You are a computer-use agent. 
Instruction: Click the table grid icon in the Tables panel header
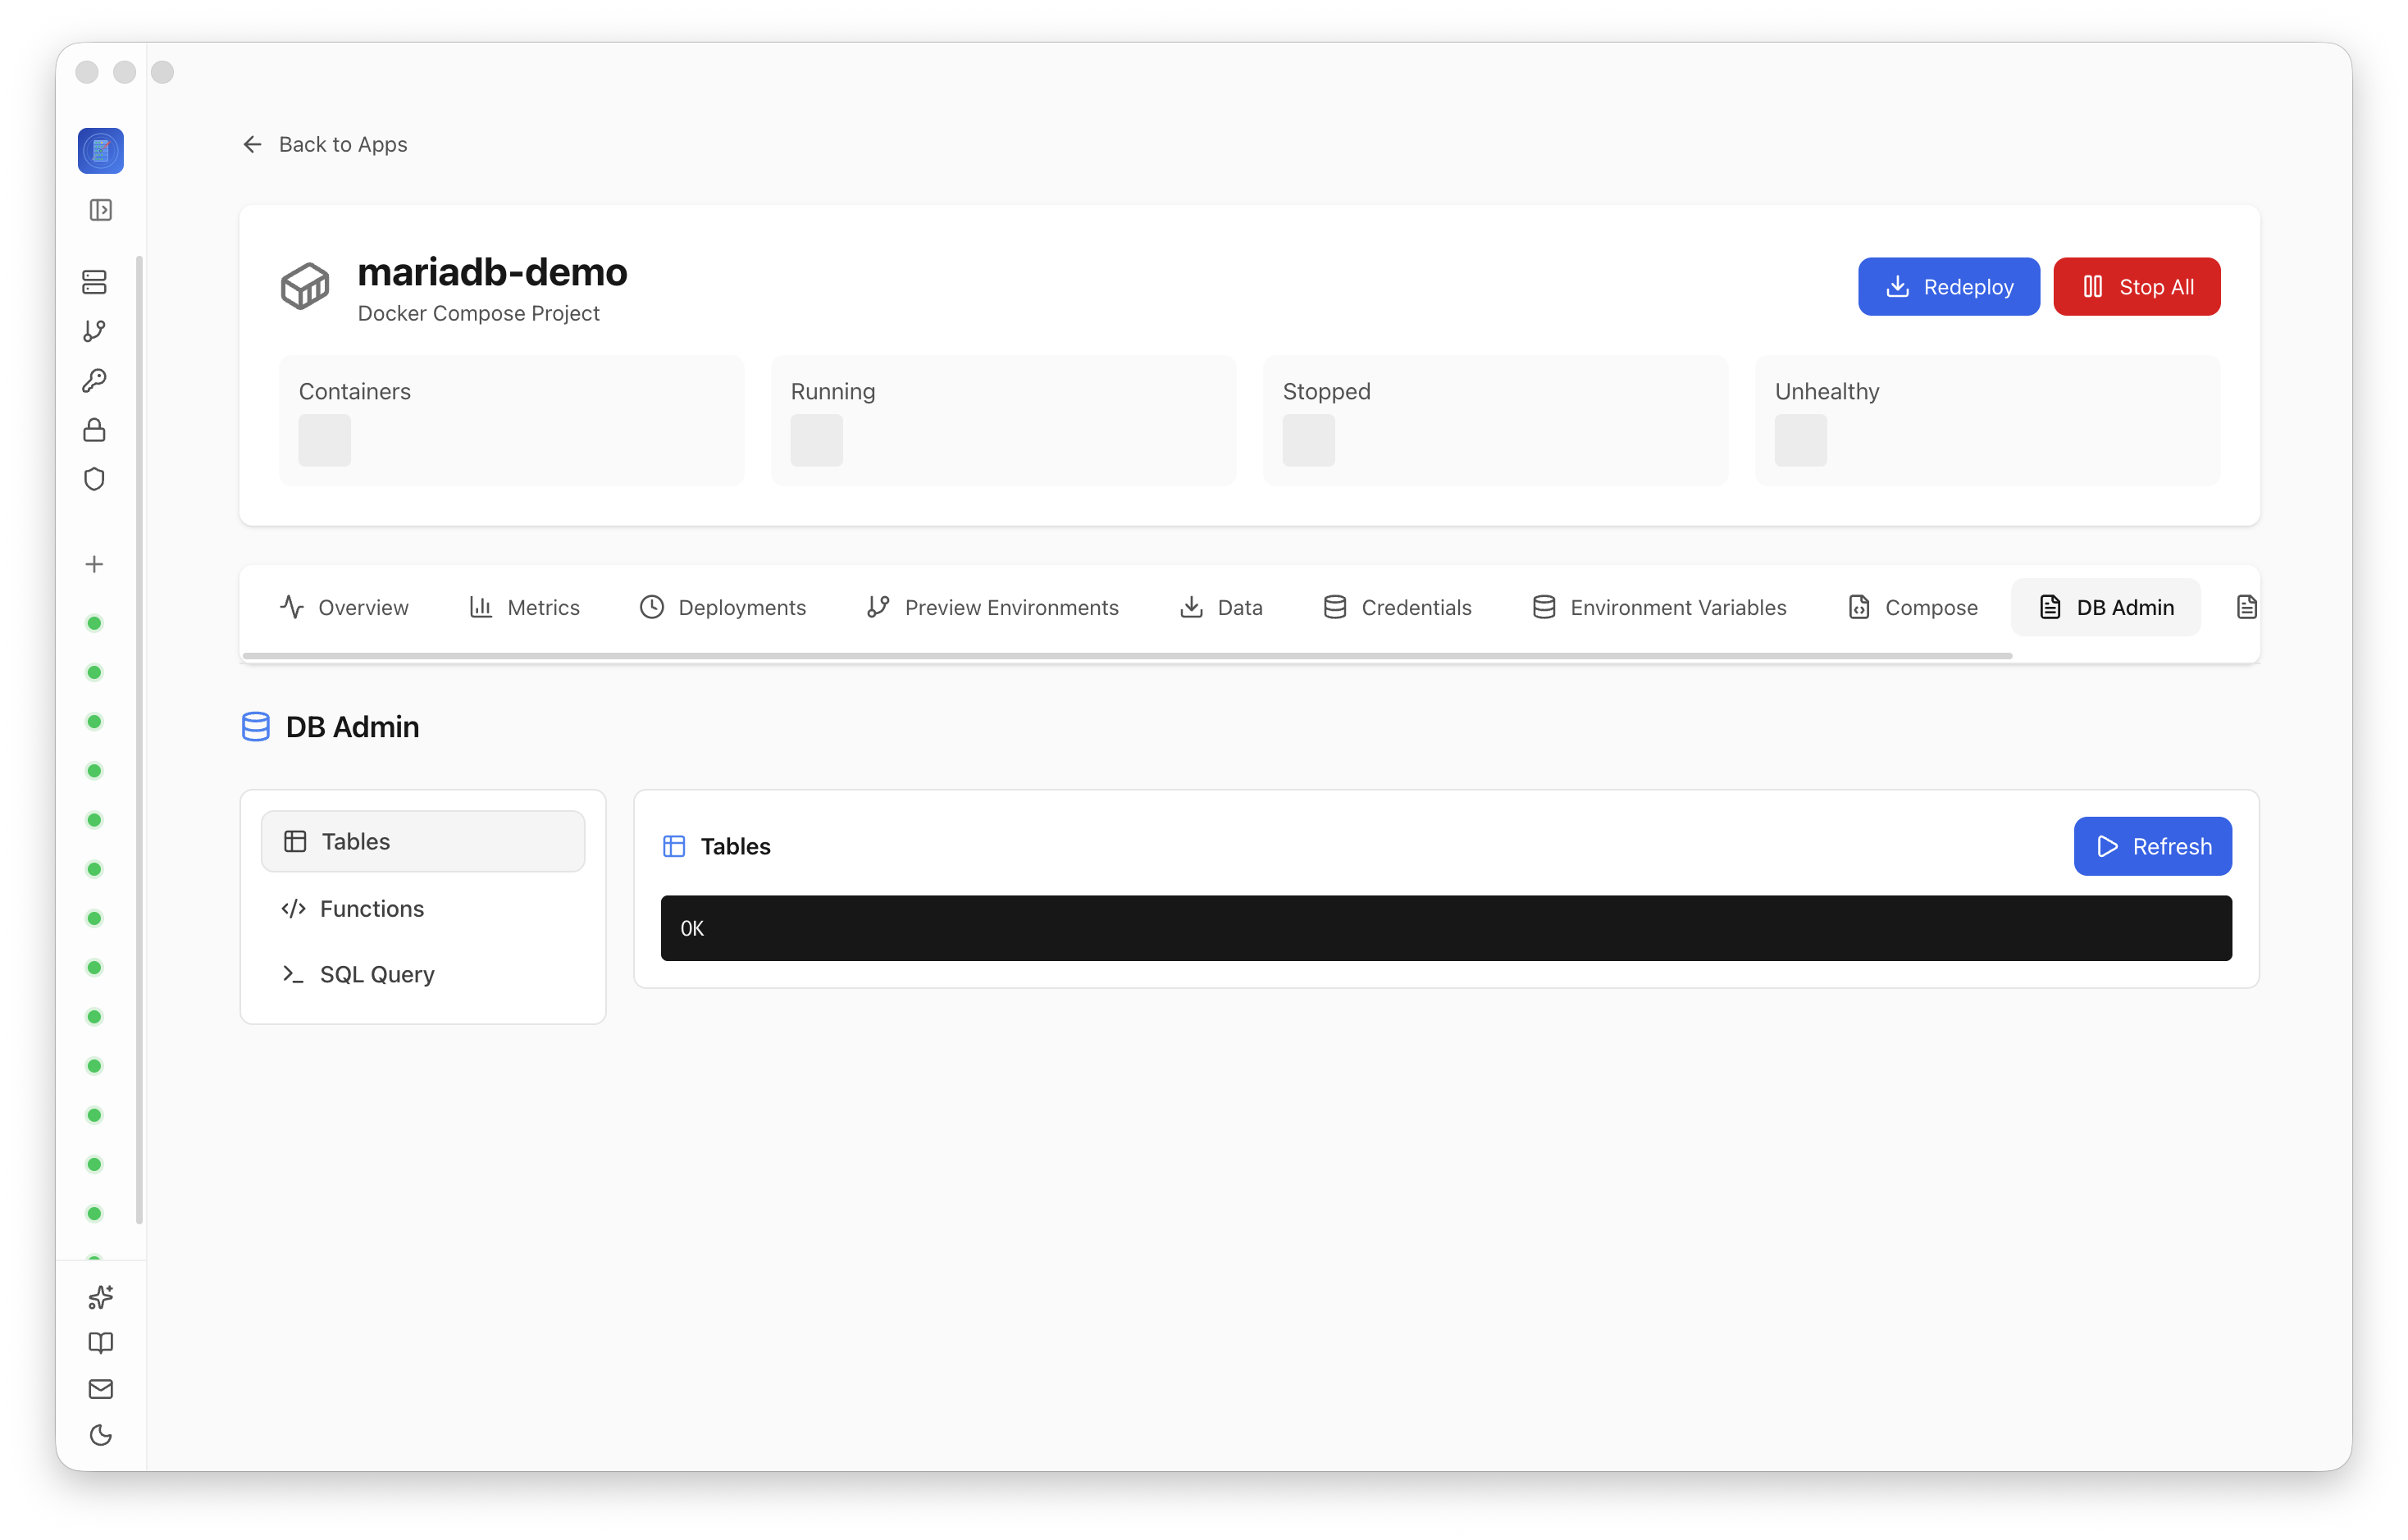pos(674,846)
